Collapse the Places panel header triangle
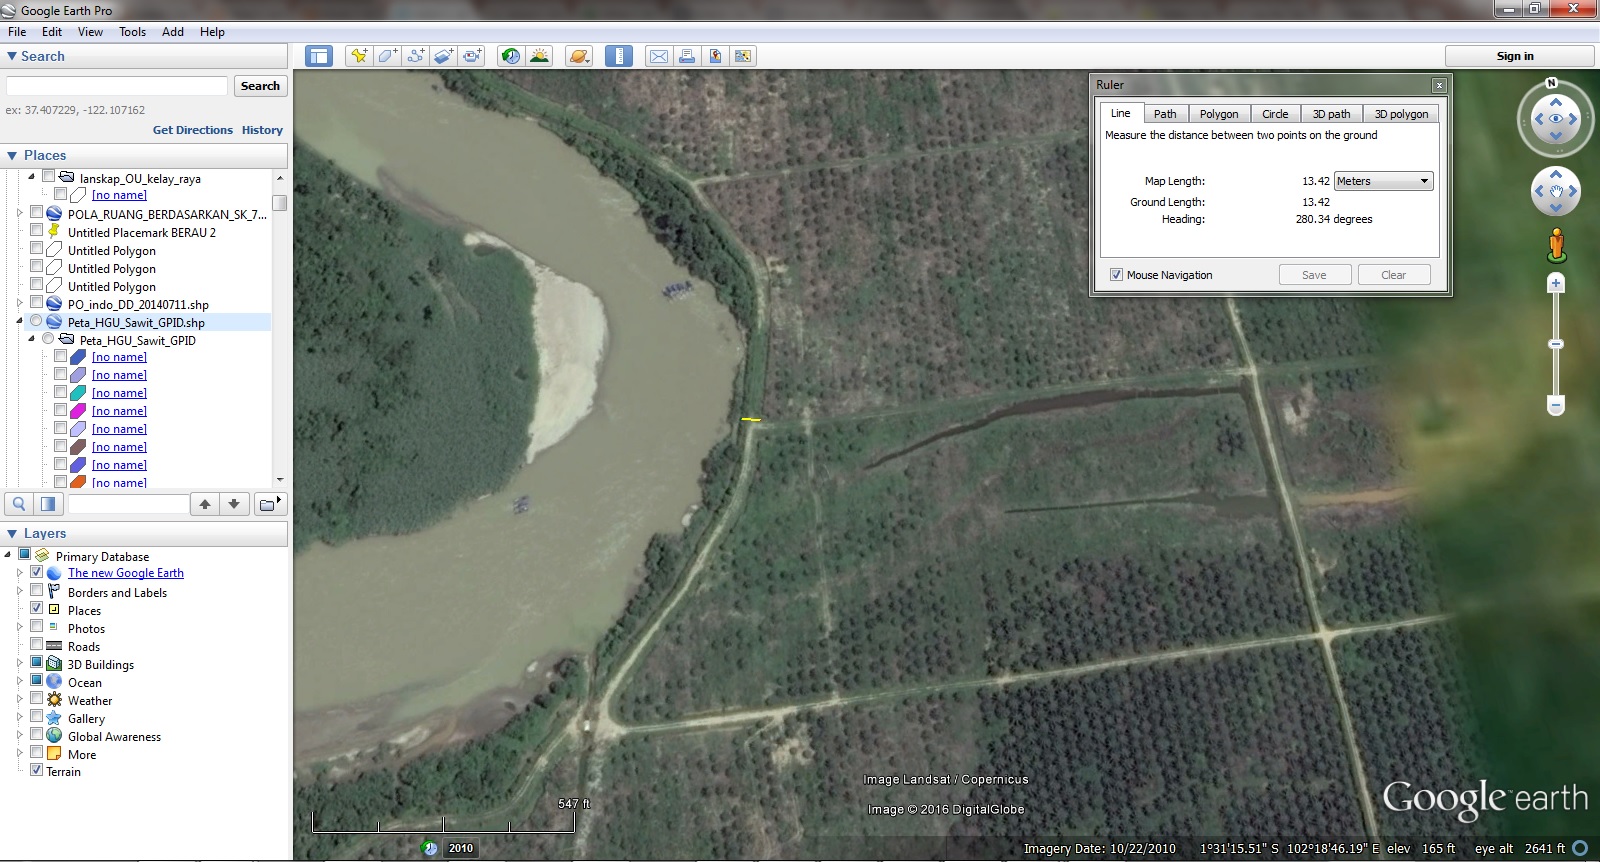The height and width of the screenshot is (862, 1600). coord(12,156)
